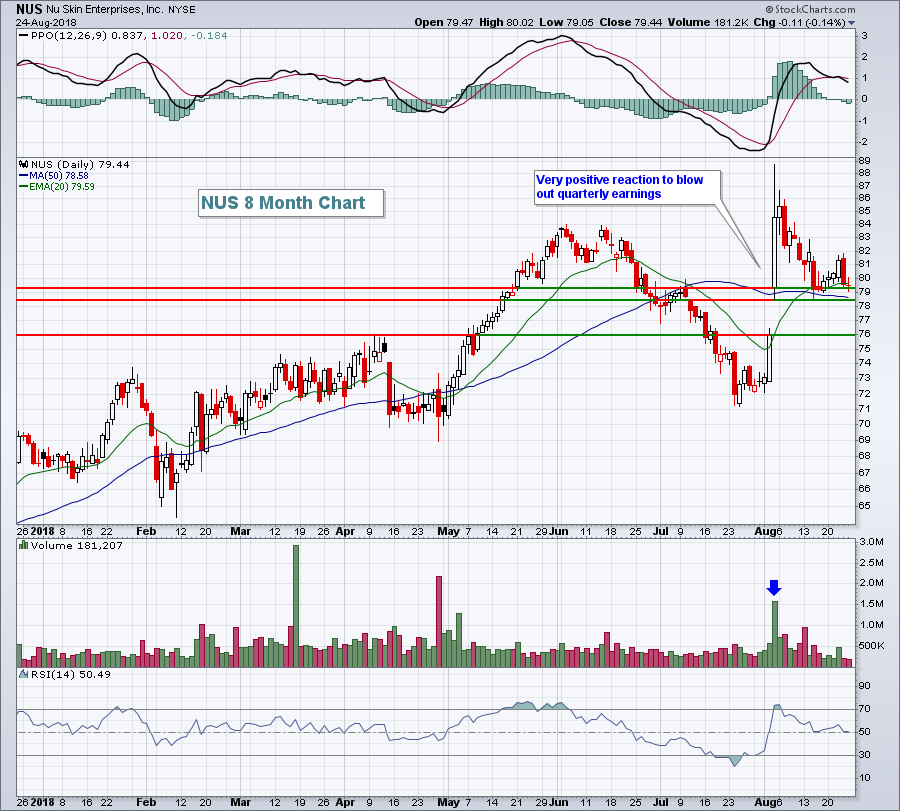Open the StockCharts.com copyright link

point(810,9)
